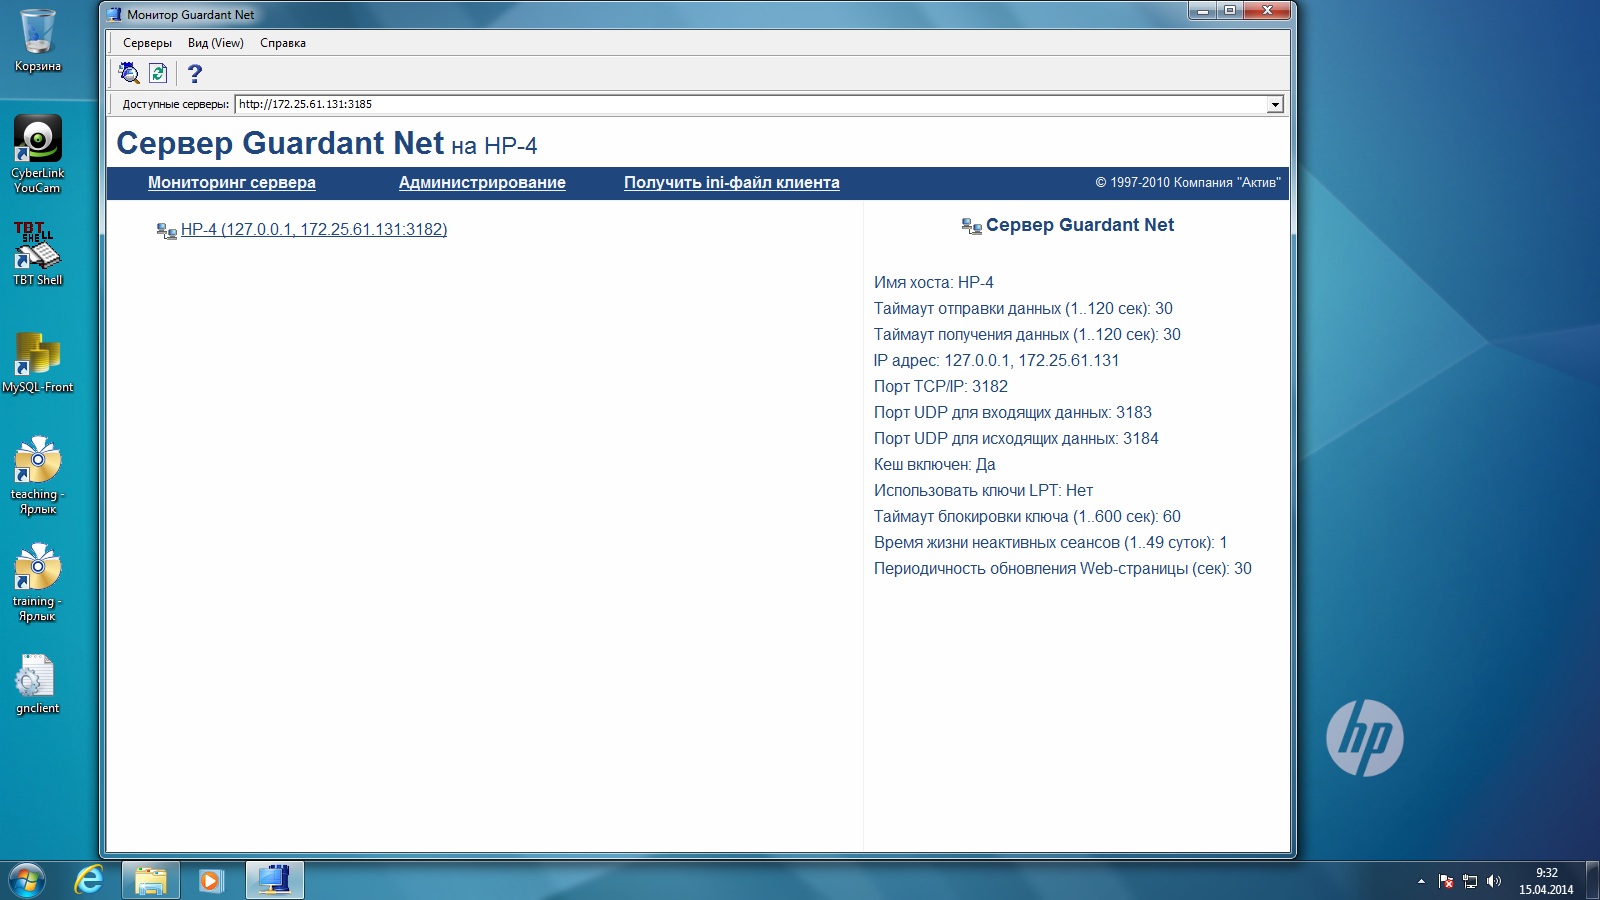Show hidden system tray icons
Viewport: 1600px width, 900px height.
coord(1421,881)
